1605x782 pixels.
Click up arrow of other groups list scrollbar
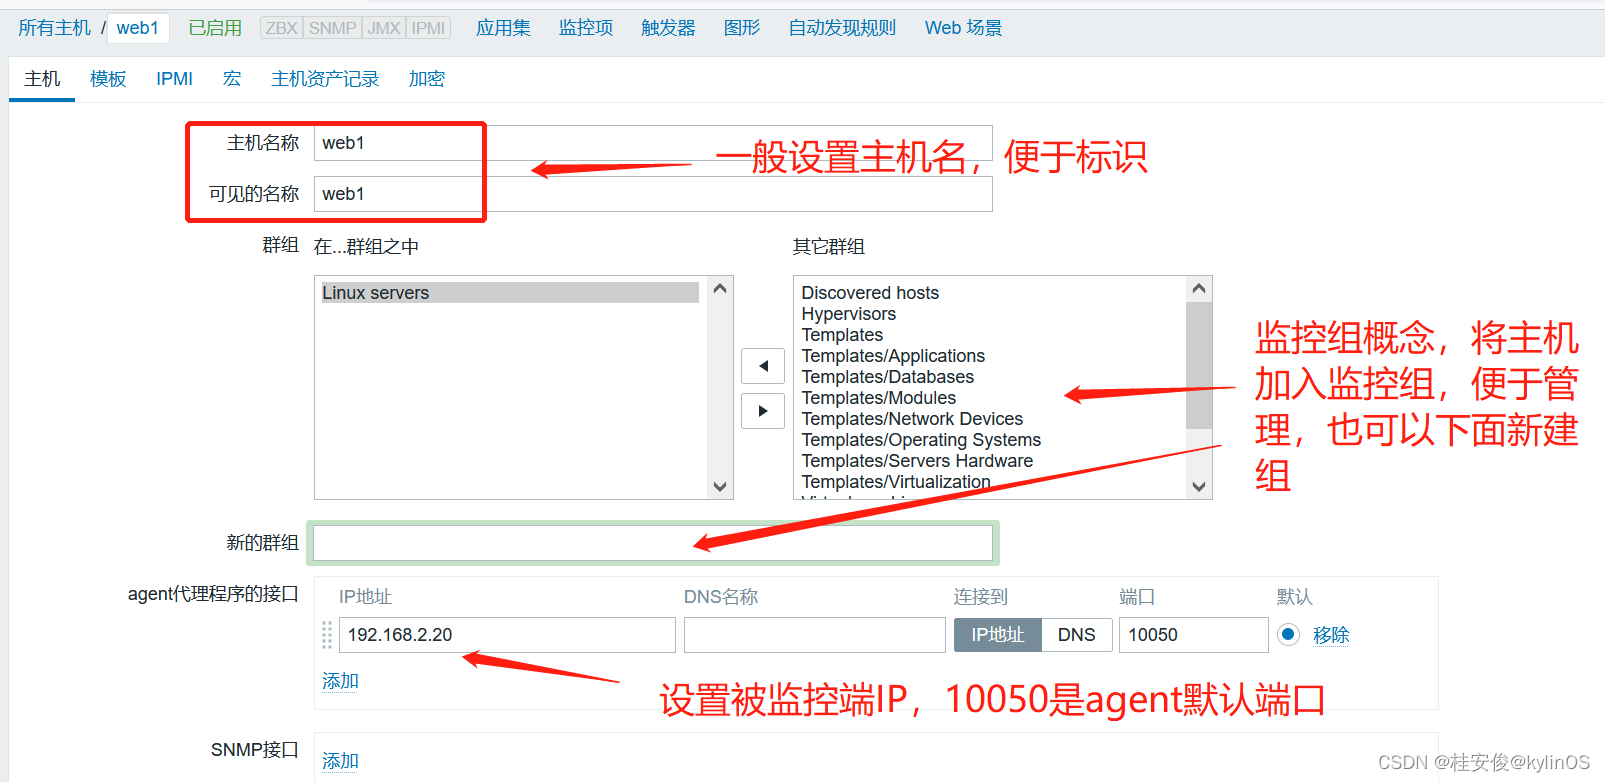tap(1199, 289)
